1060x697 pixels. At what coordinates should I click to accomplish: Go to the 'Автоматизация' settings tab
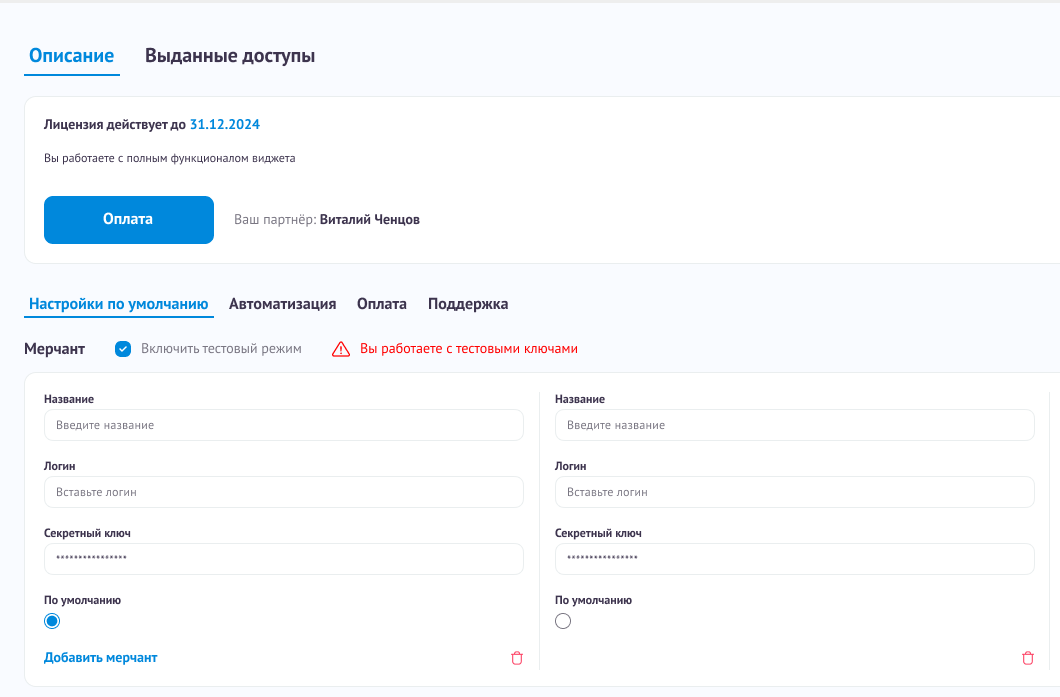pyautogui.click(x=282, y=304)
